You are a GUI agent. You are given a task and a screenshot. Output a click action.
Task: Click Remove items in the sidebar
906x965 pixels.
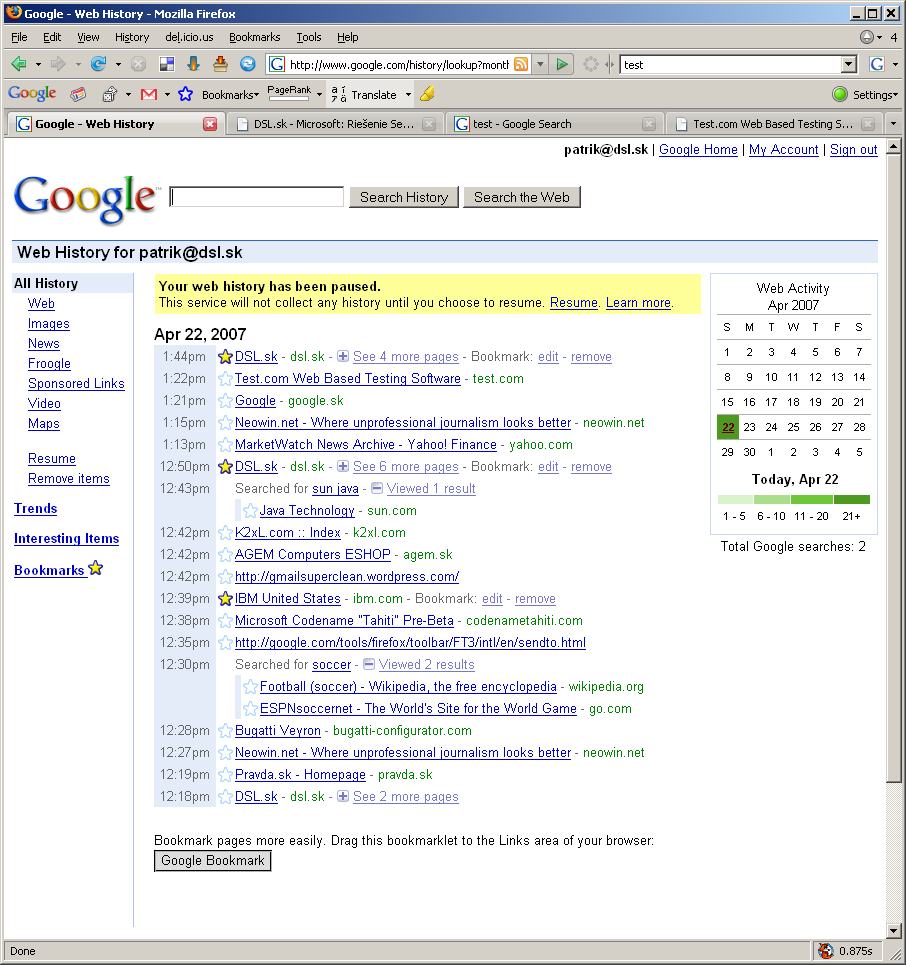[69, 479]
